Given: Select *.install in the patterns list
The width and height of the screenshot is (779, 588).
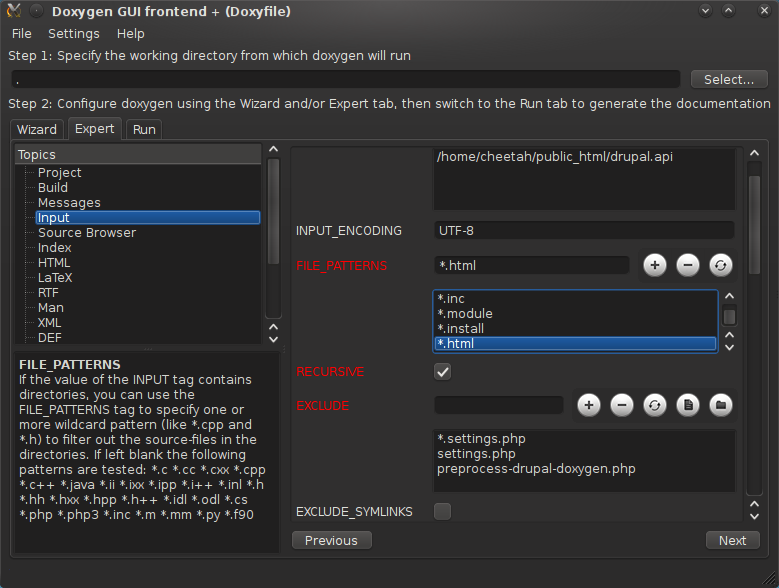Looking at the screenshot, I should pos(575,328).
